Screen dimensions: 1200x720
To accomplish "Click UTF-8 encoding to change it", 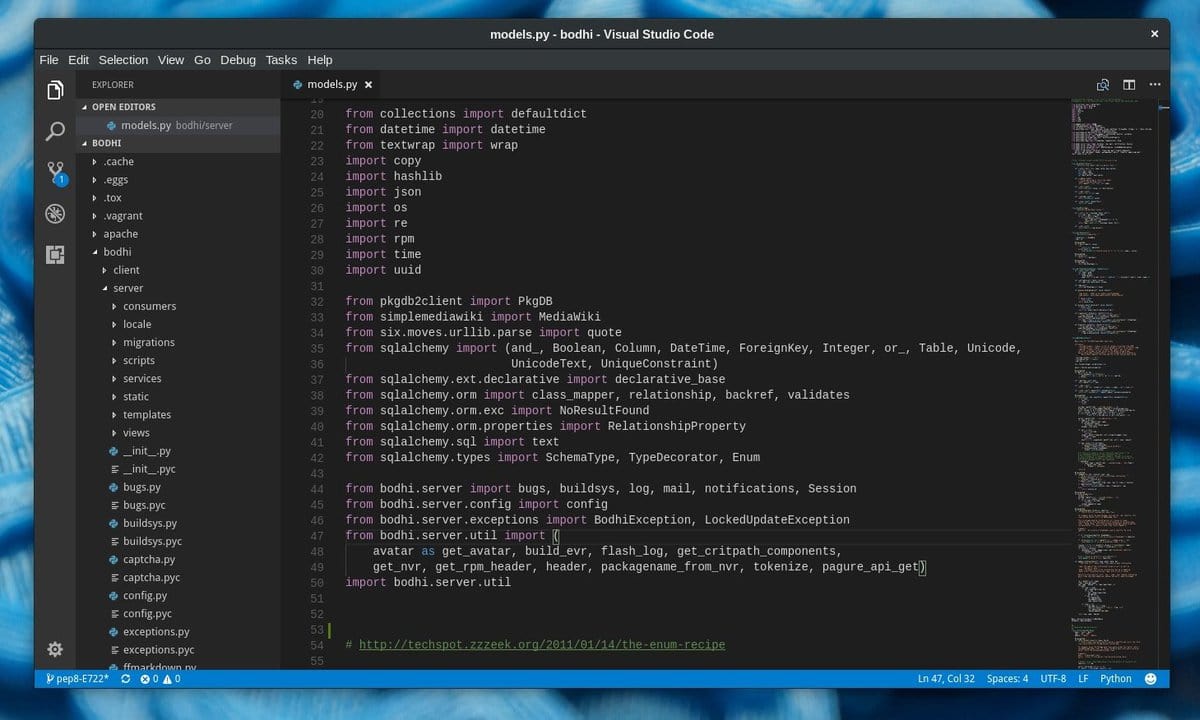I will tap(1053, 678).
